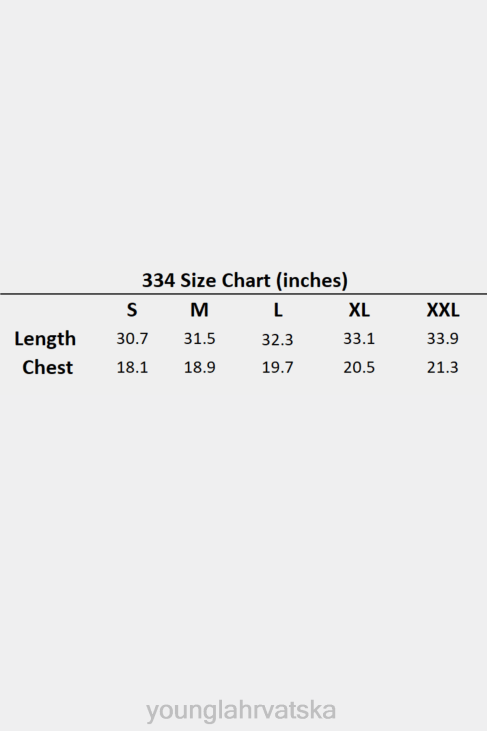Click the 19.7 chest value for L

(277, 367)
